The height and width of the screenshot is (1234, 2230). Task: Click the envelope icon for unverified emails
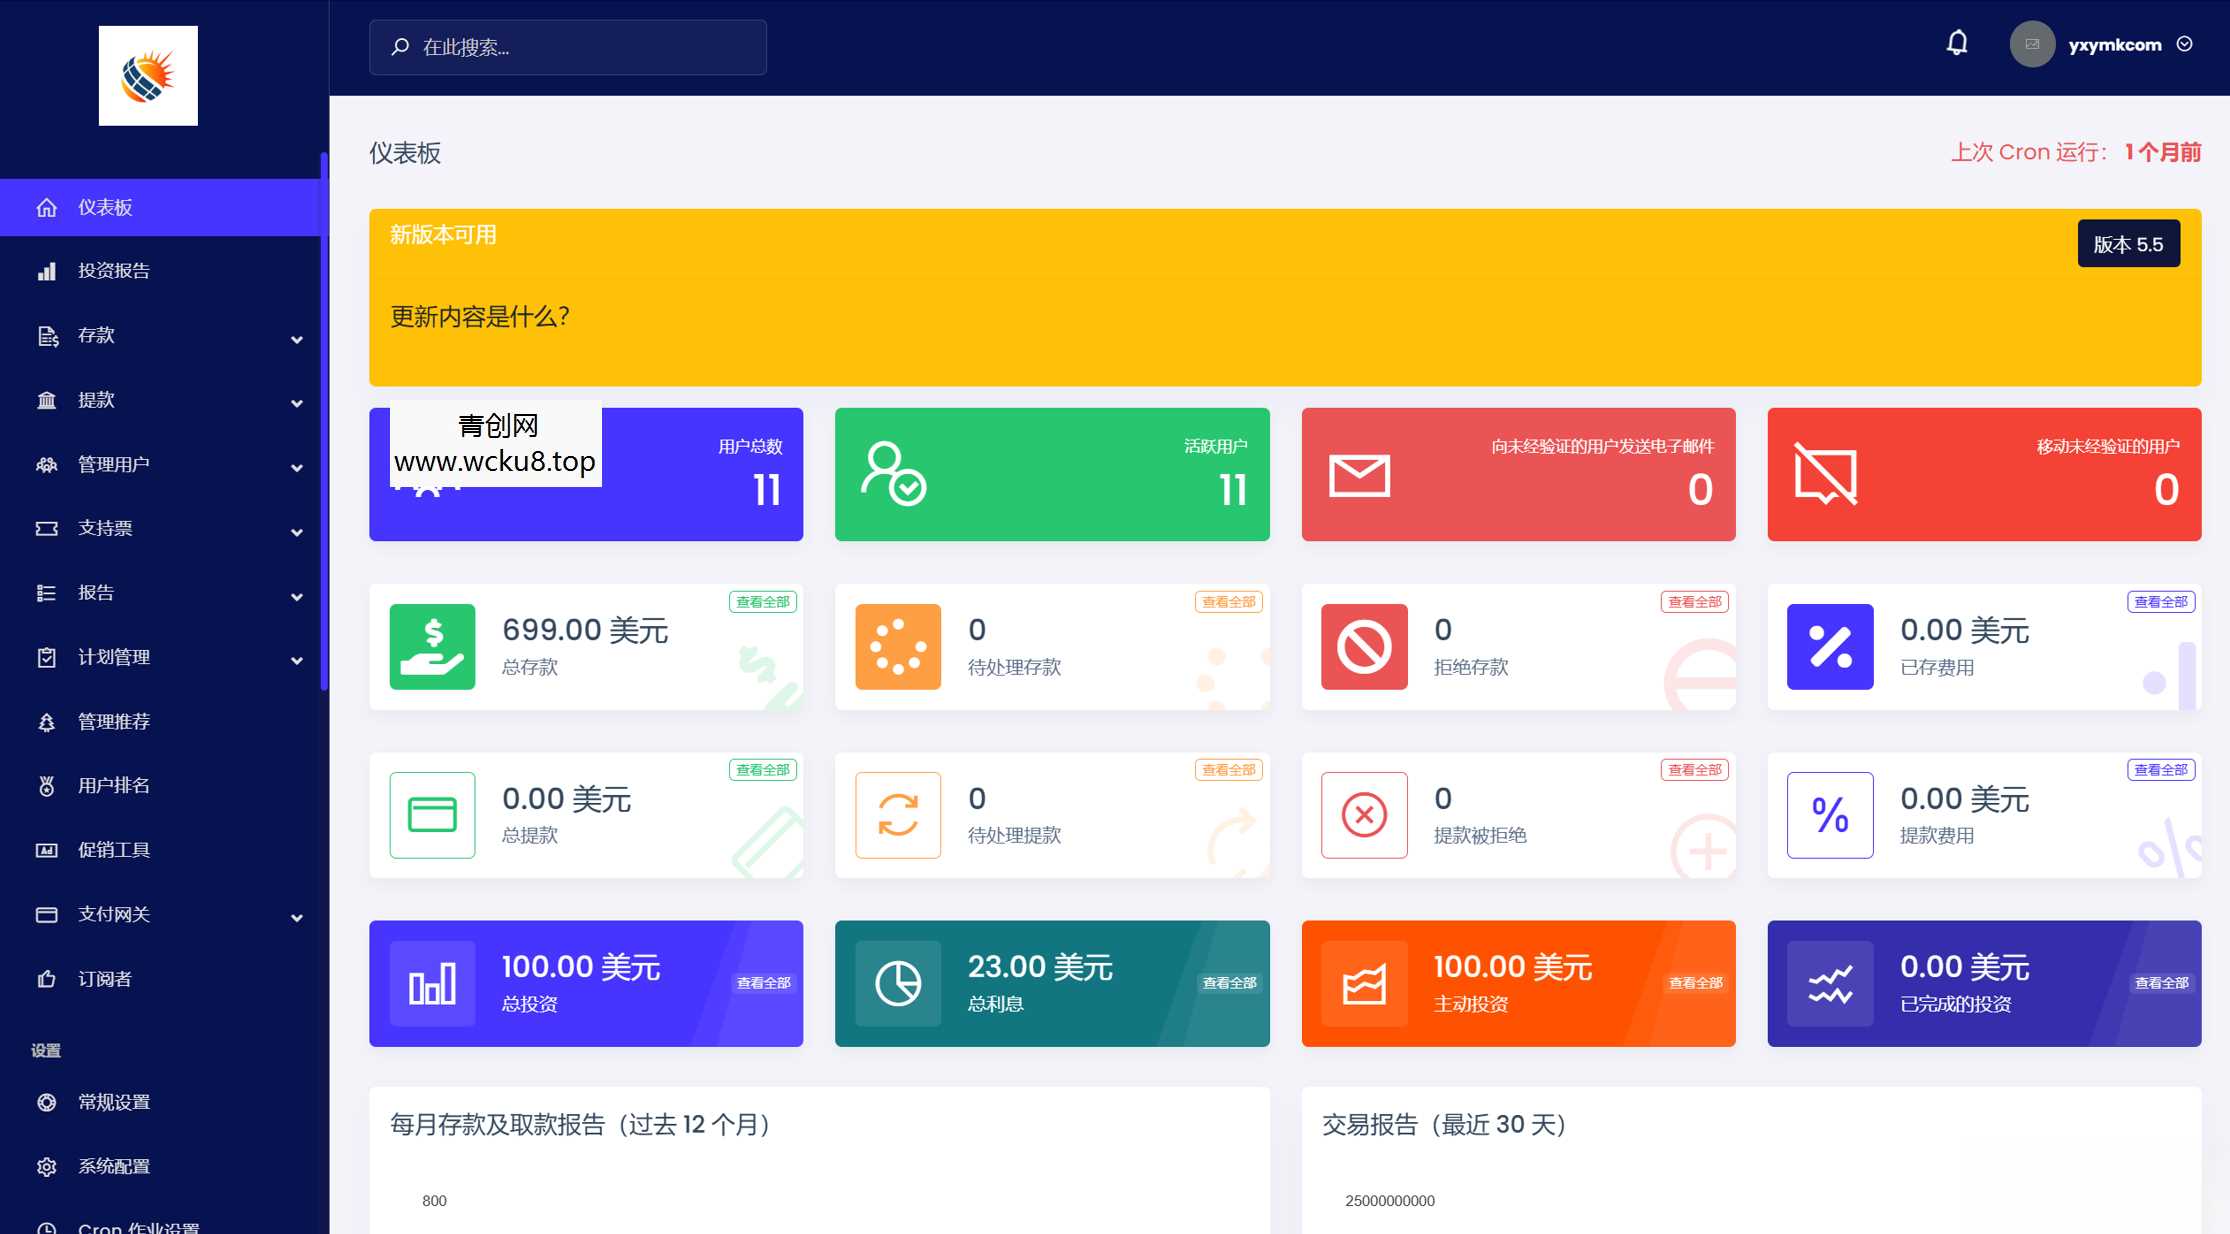pyautogui.click(x=1359, y=475)
